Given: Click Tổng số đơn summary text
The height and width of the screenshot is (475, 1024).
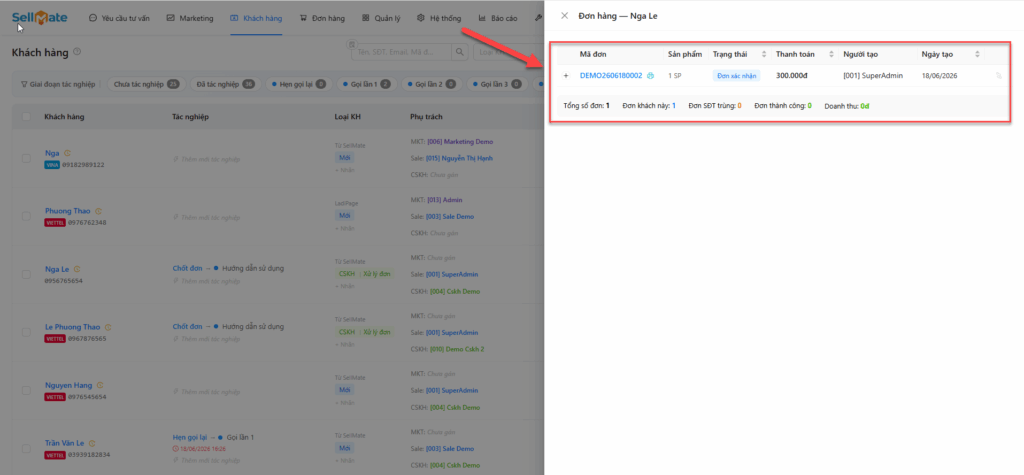Looking at the screenshot, I should pos(586,105).
